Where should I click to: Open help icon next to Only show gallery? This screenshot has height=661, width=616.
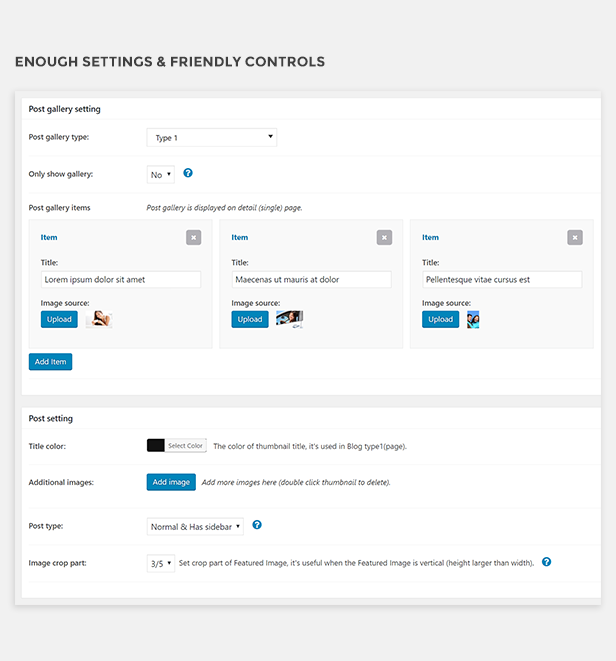click(x=188, y=173)
